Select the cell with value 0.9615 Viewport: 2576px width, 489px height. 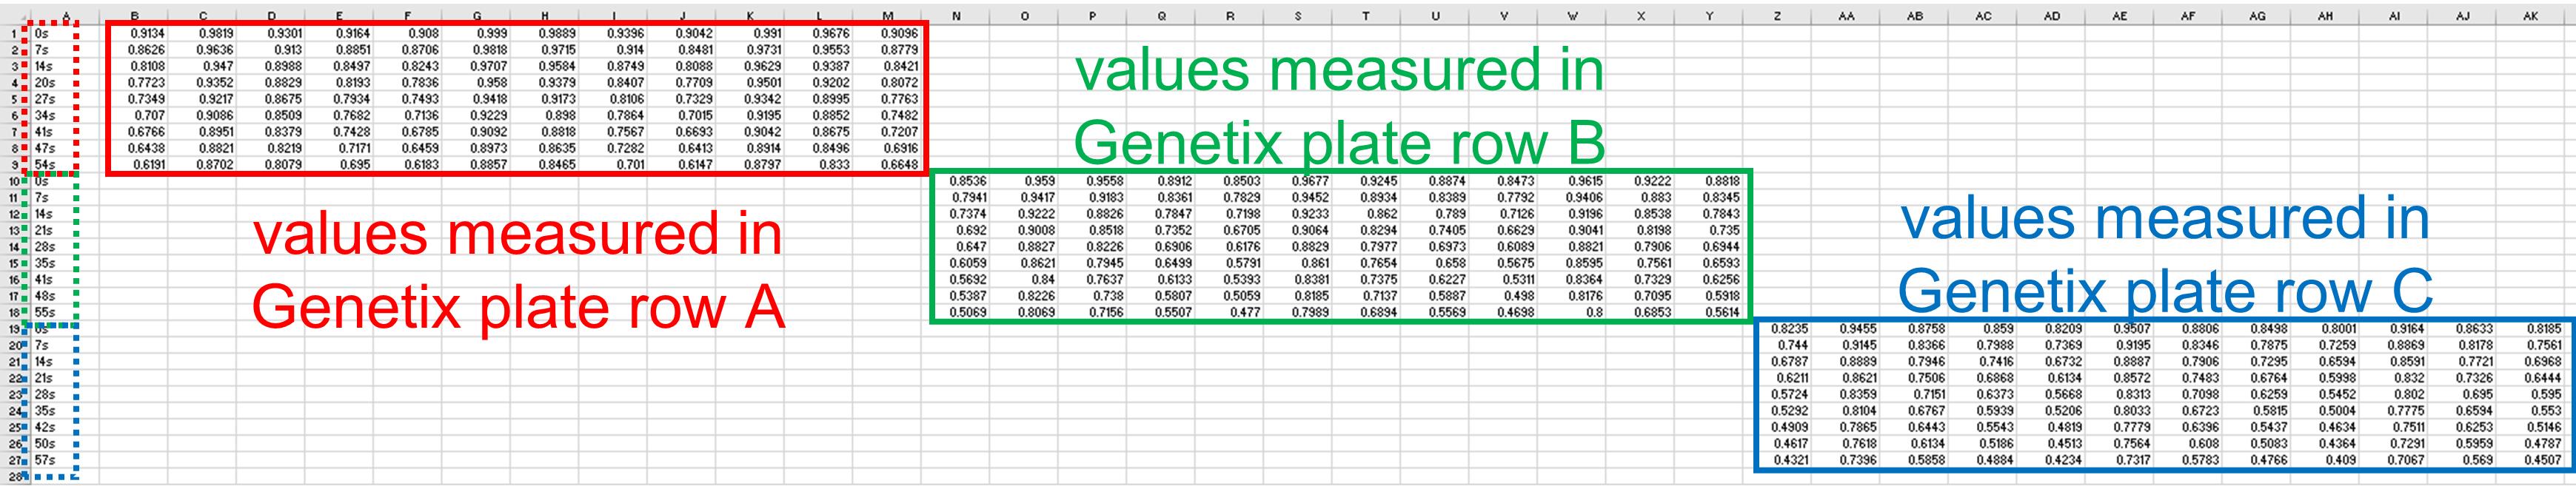pyautogui.click(x=1571, y=181)
